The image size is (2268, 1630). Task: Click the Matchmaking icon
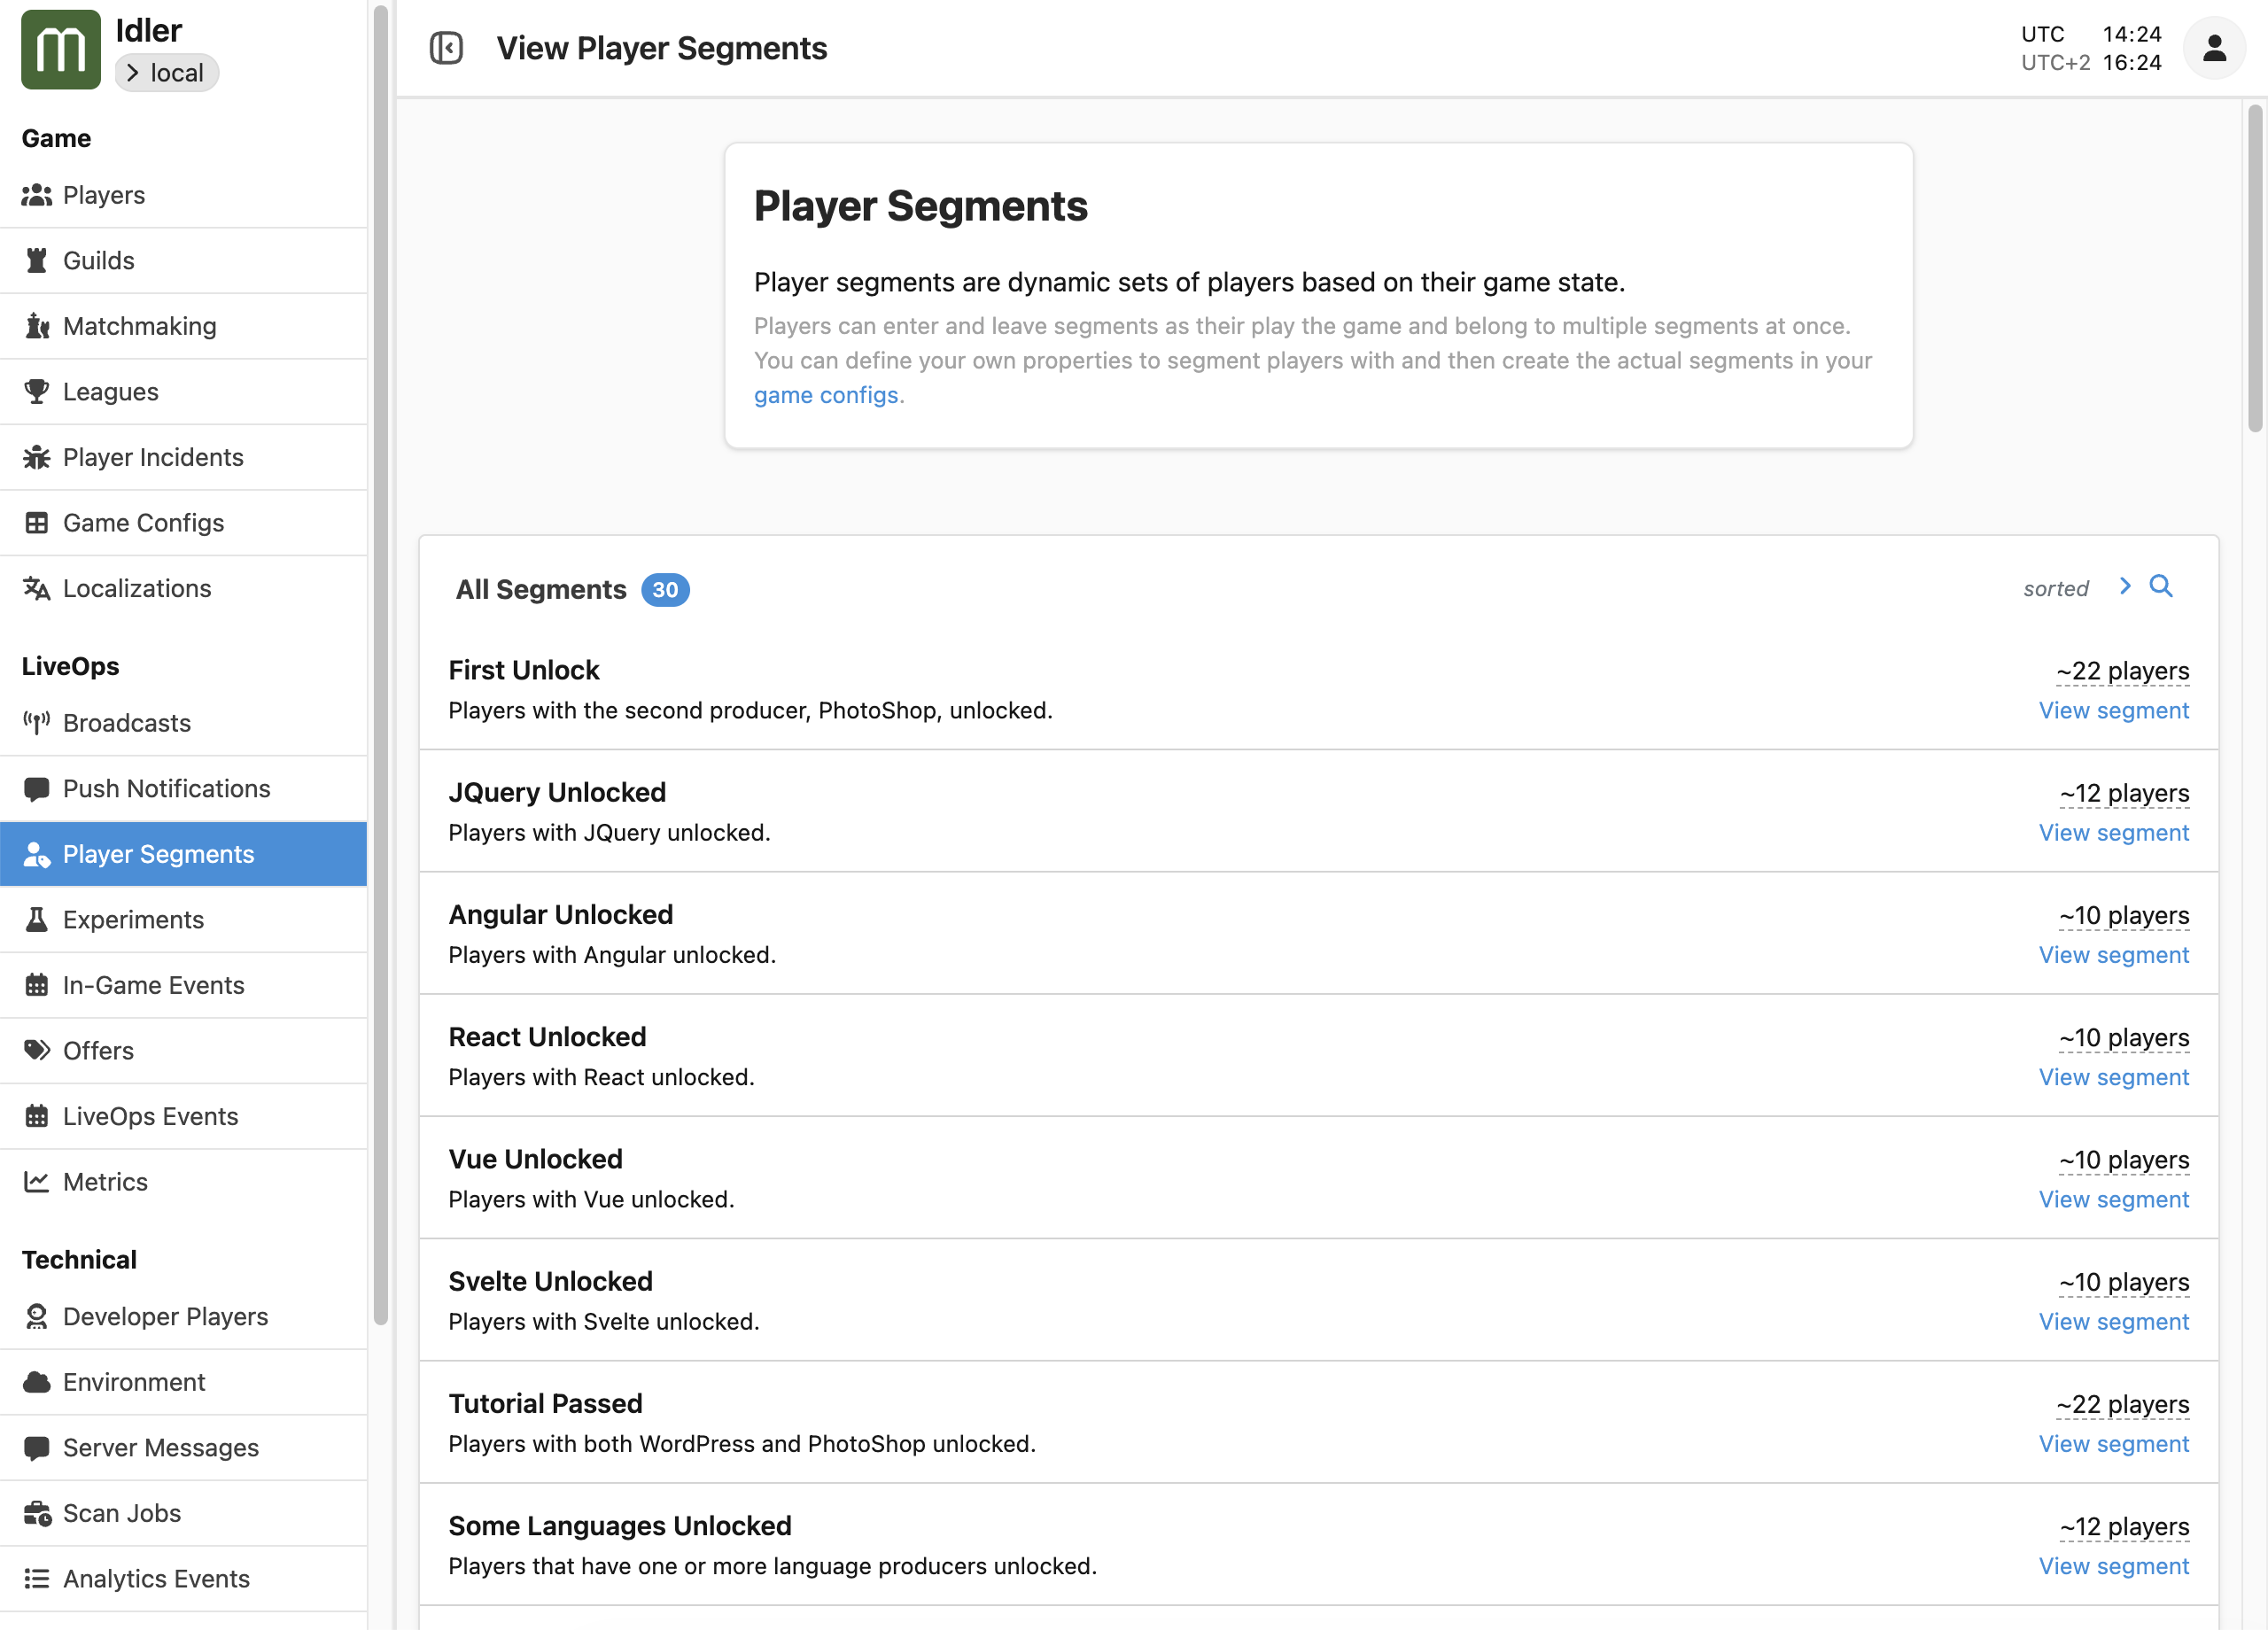[37, 325]
